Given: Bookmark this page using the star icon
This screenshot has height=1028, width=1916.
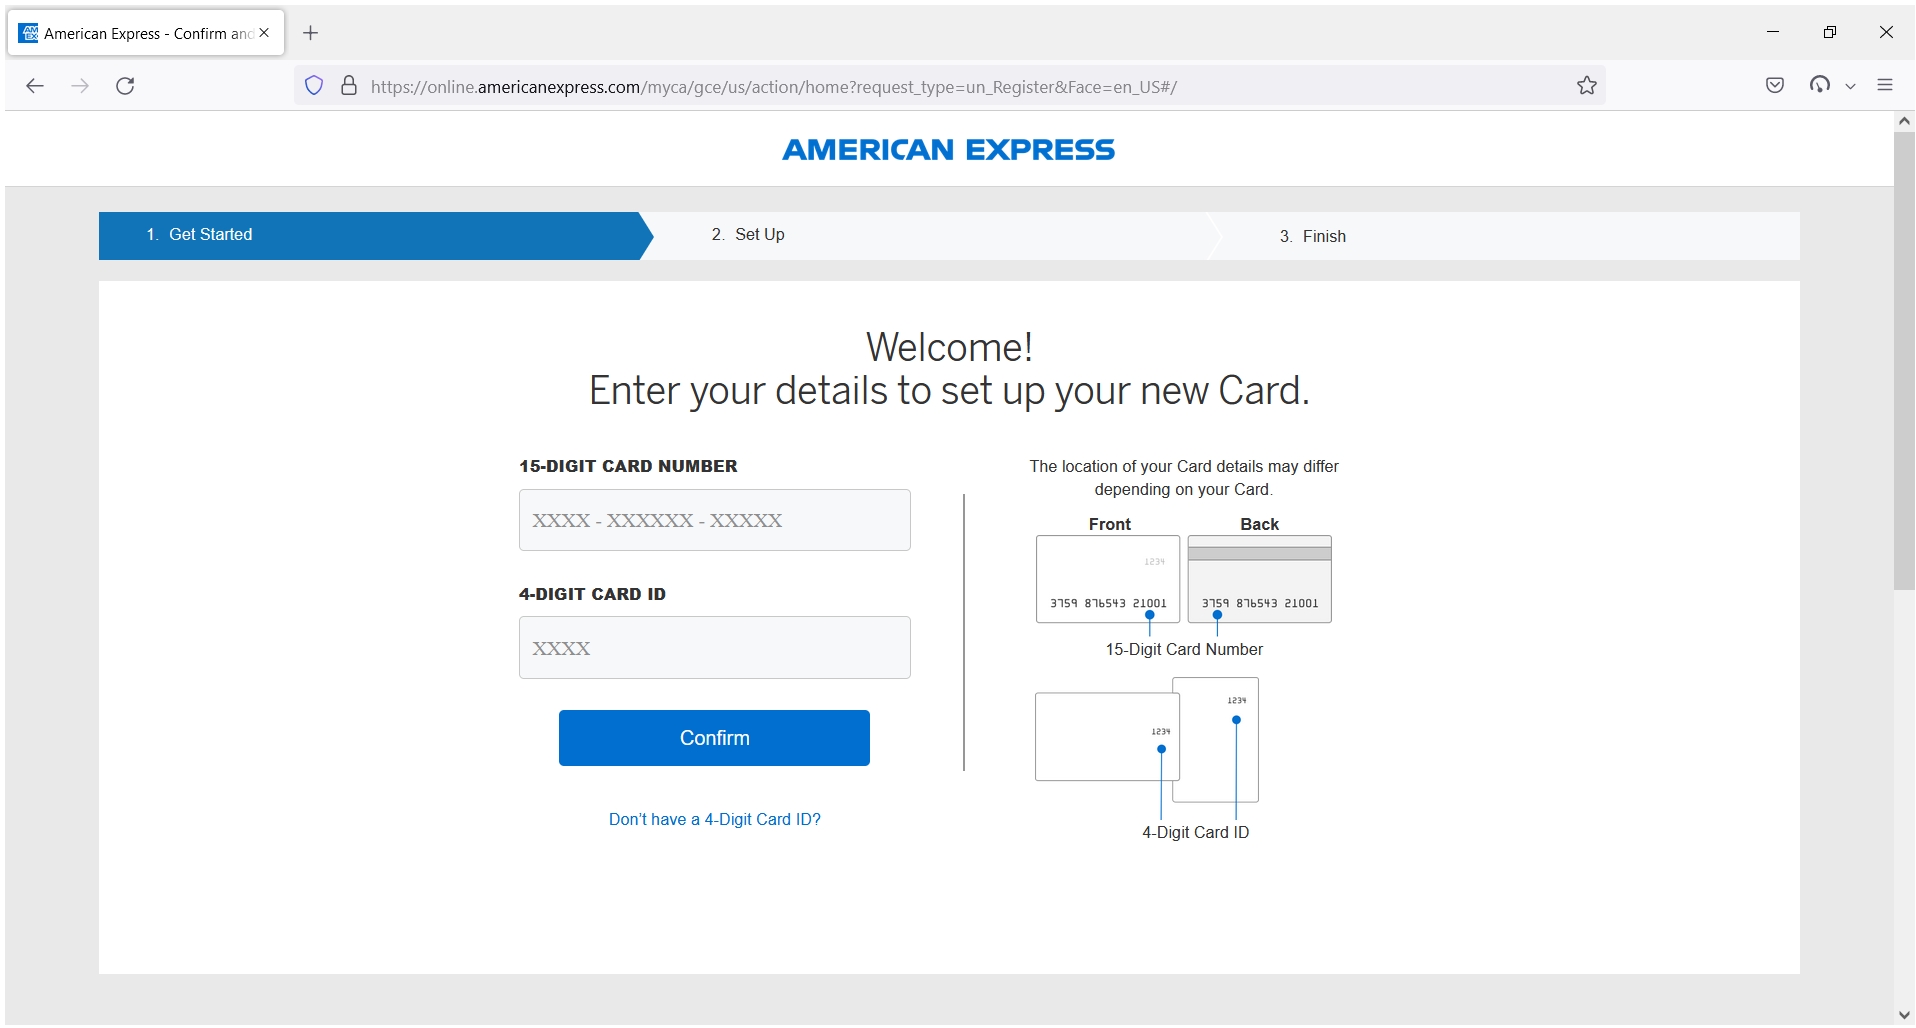Looking at the screenshot, I should 1586,86.
